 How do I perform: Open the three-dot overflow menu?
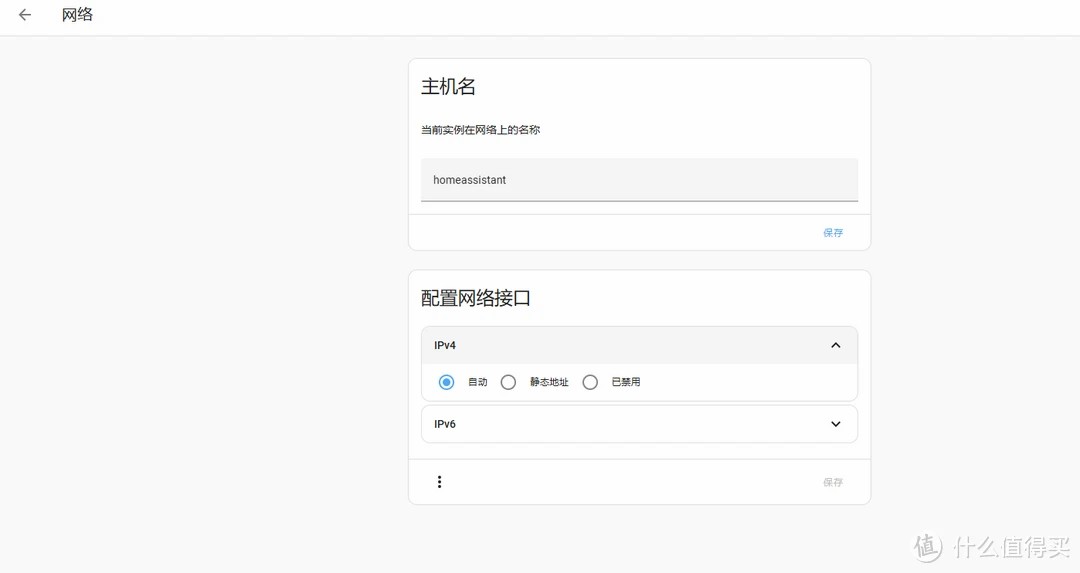[439, 482]
